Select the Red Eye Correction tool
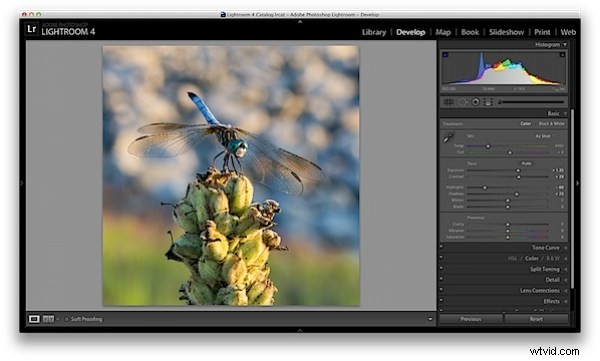This screenshot has width=600, height=361. pyautogui.click(x=476, y=102)
